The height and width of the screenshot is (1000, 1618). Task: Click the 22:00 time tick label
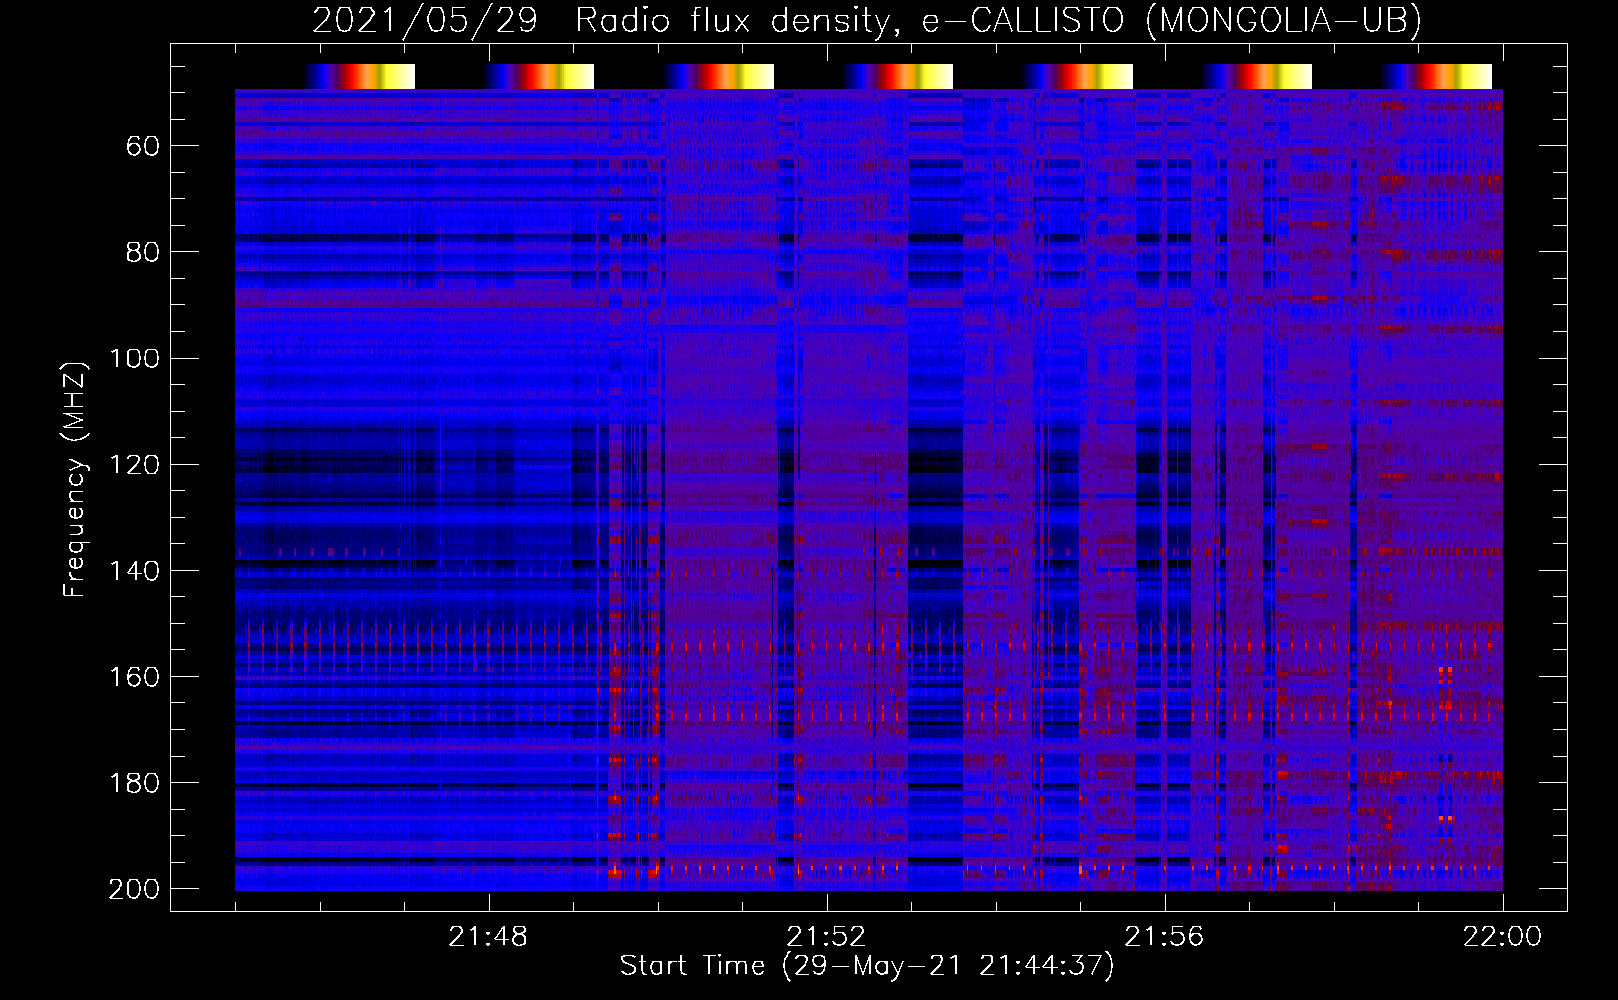(x=1502, y=937)
